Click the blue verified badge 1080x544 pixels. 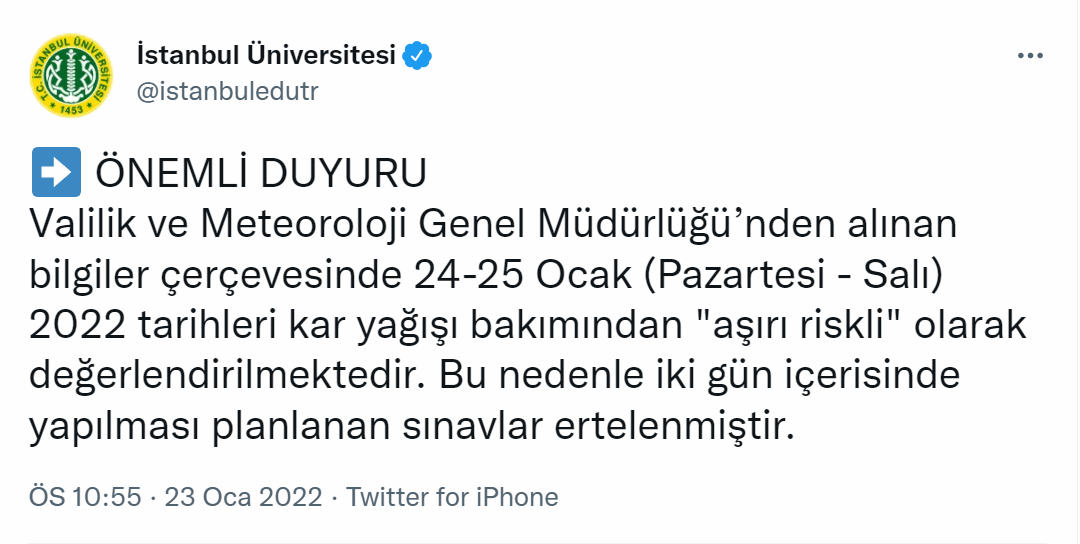(417, 56)
